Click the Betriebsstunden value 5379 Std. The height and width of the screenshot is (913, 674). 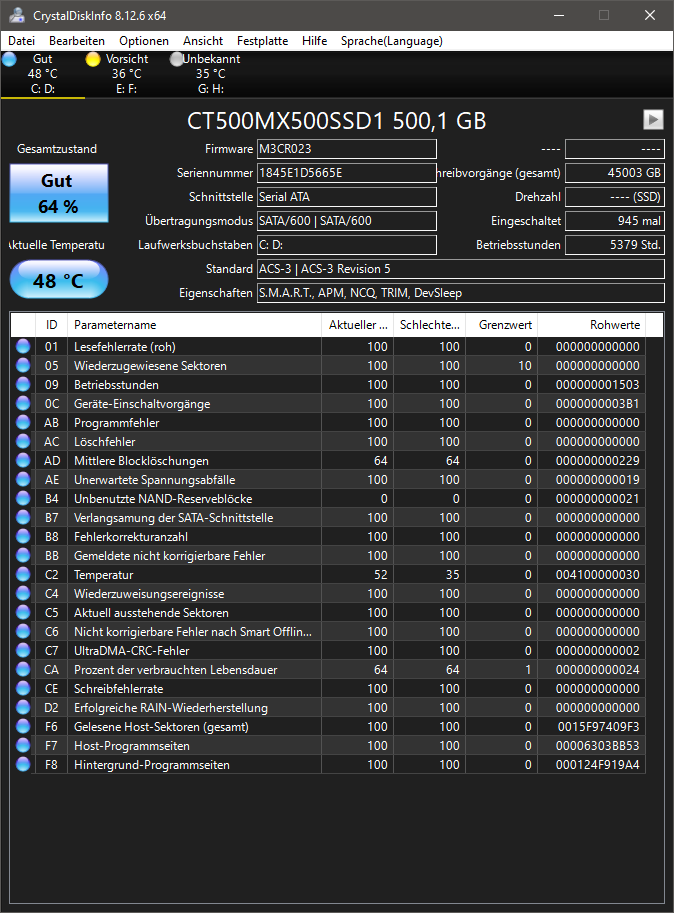click(x=615, y=245)
